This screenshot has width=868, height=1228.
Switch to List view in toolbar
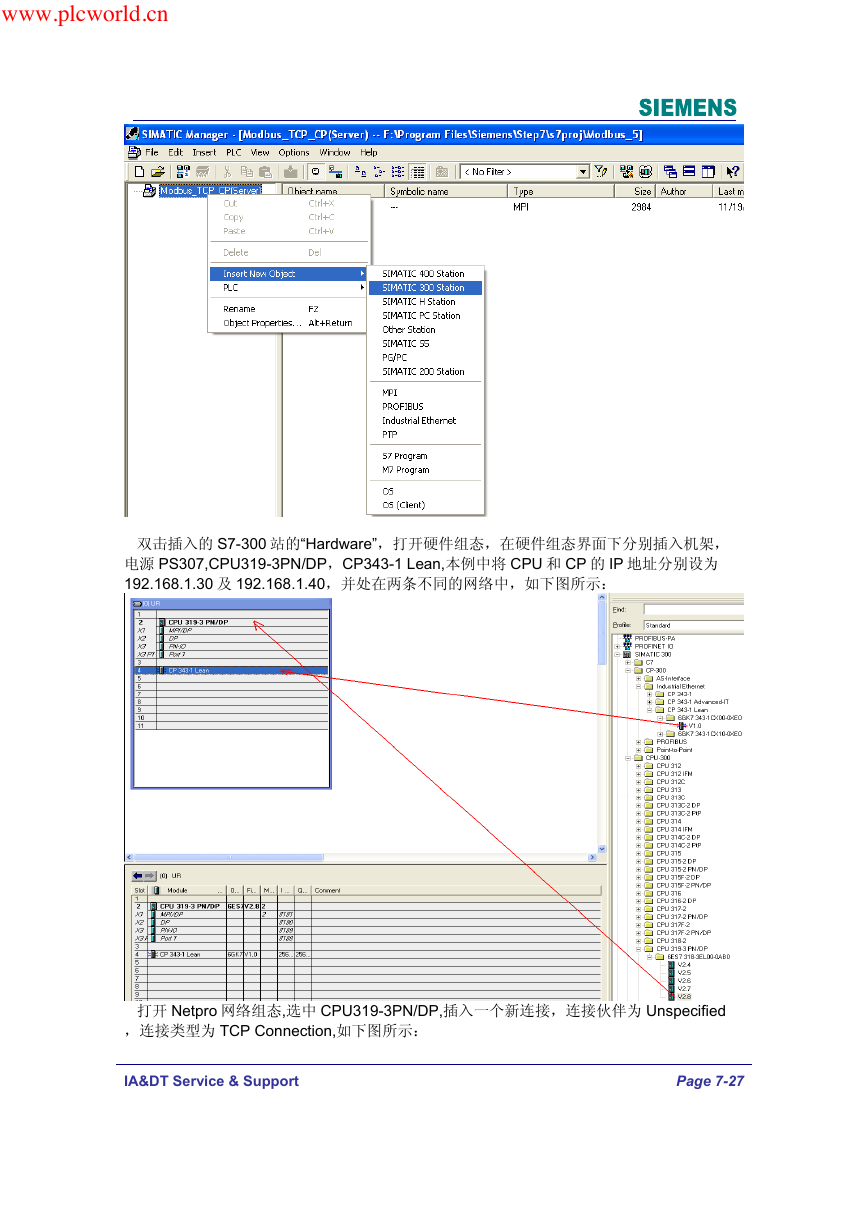point(398,172)
